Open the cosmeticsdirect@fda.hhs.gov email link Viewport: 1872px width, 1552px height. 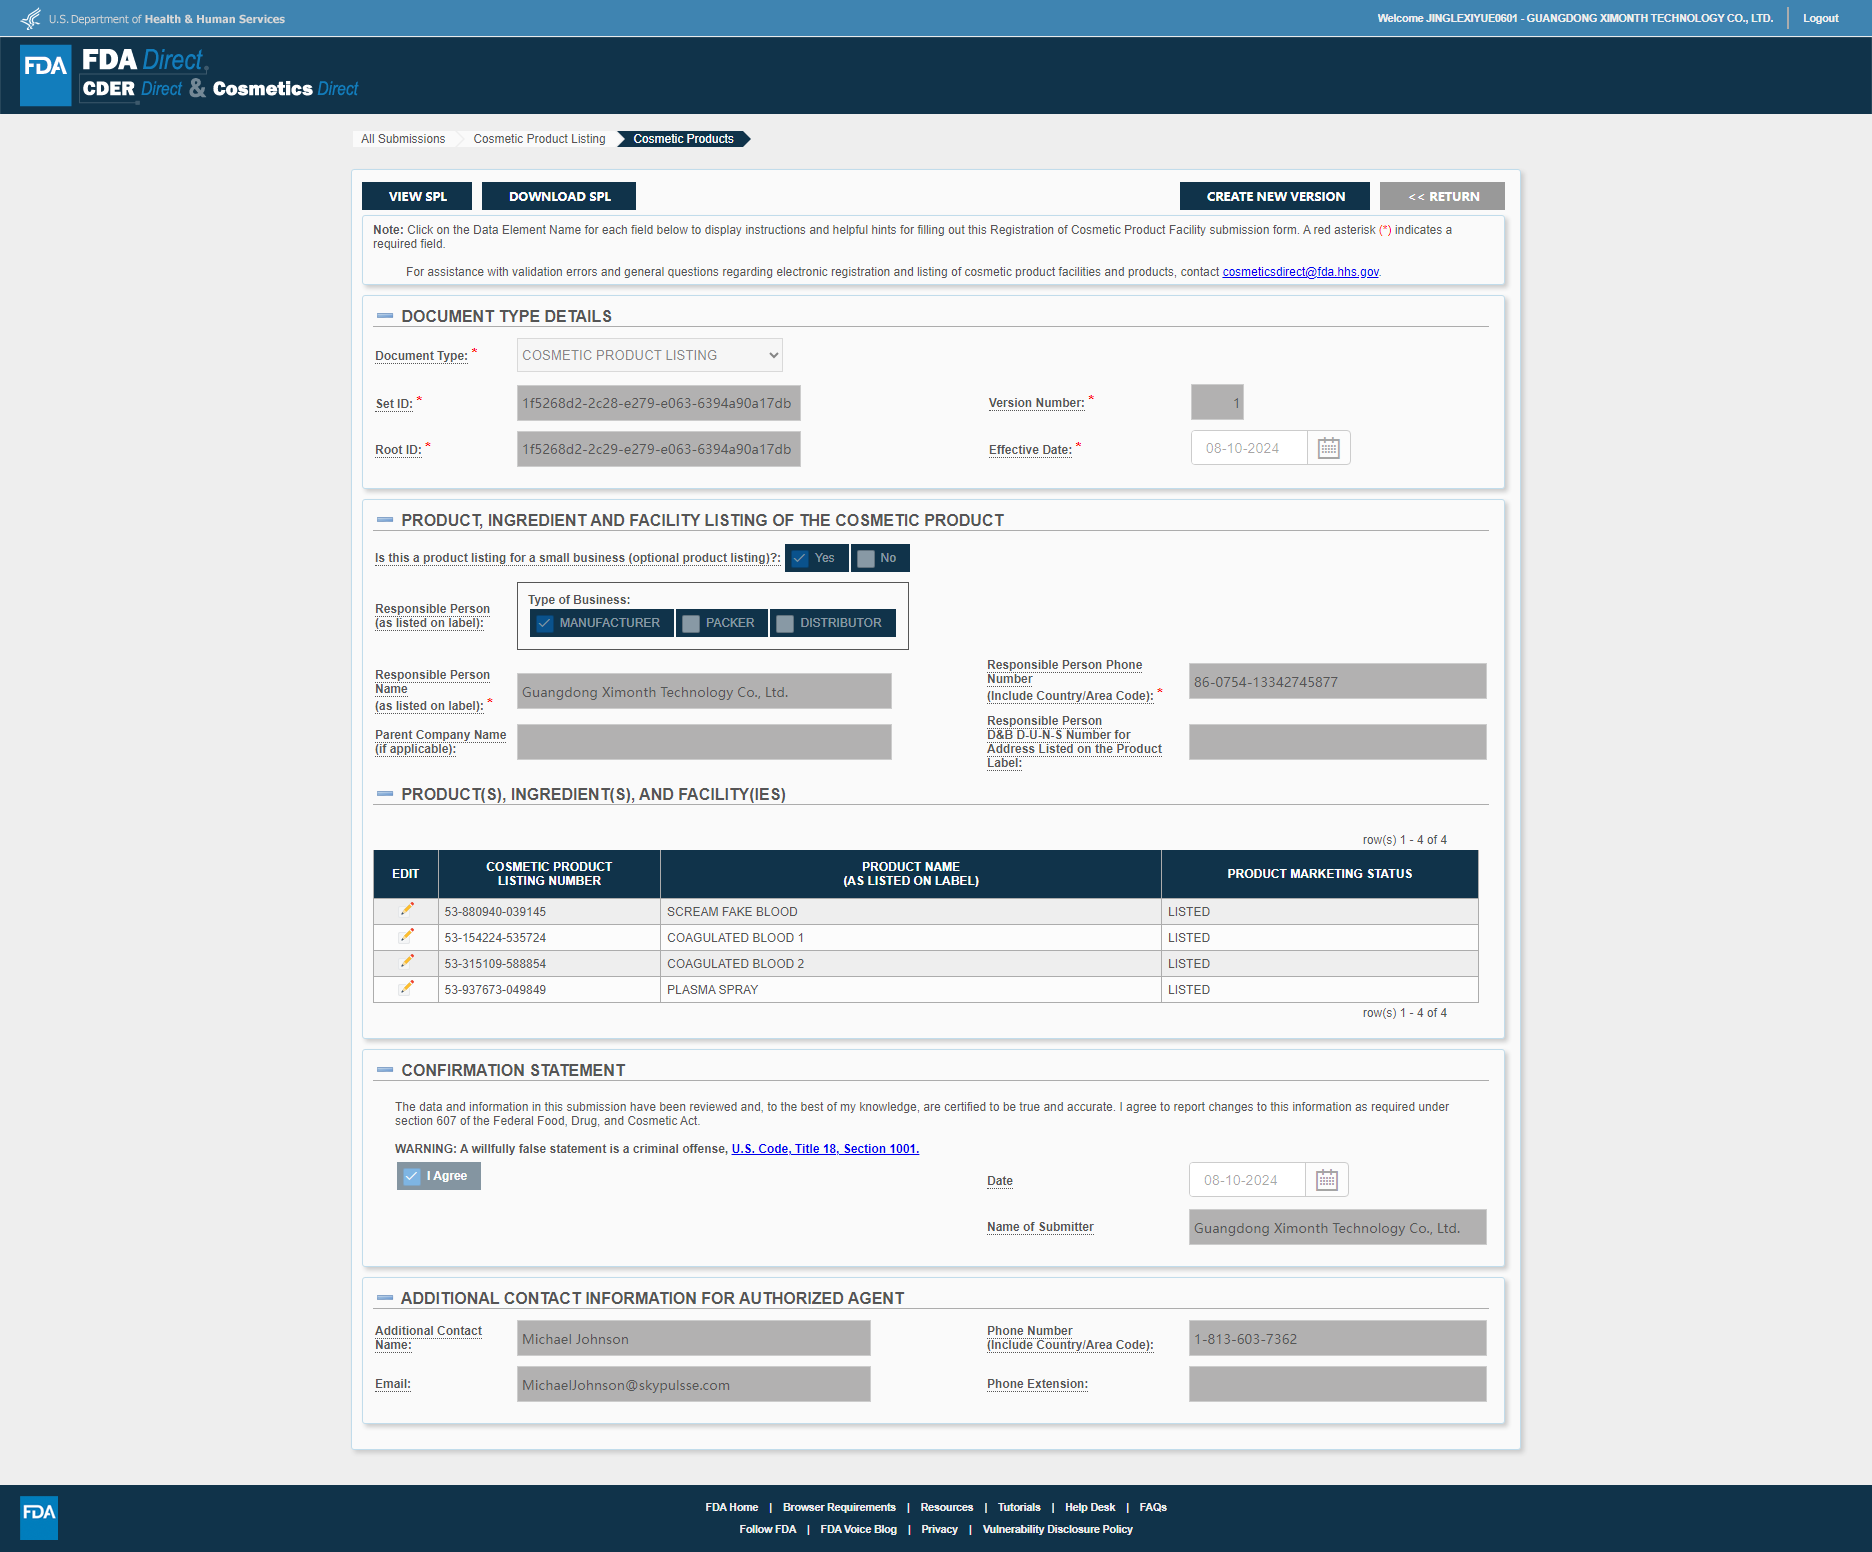click(1300, 272)
